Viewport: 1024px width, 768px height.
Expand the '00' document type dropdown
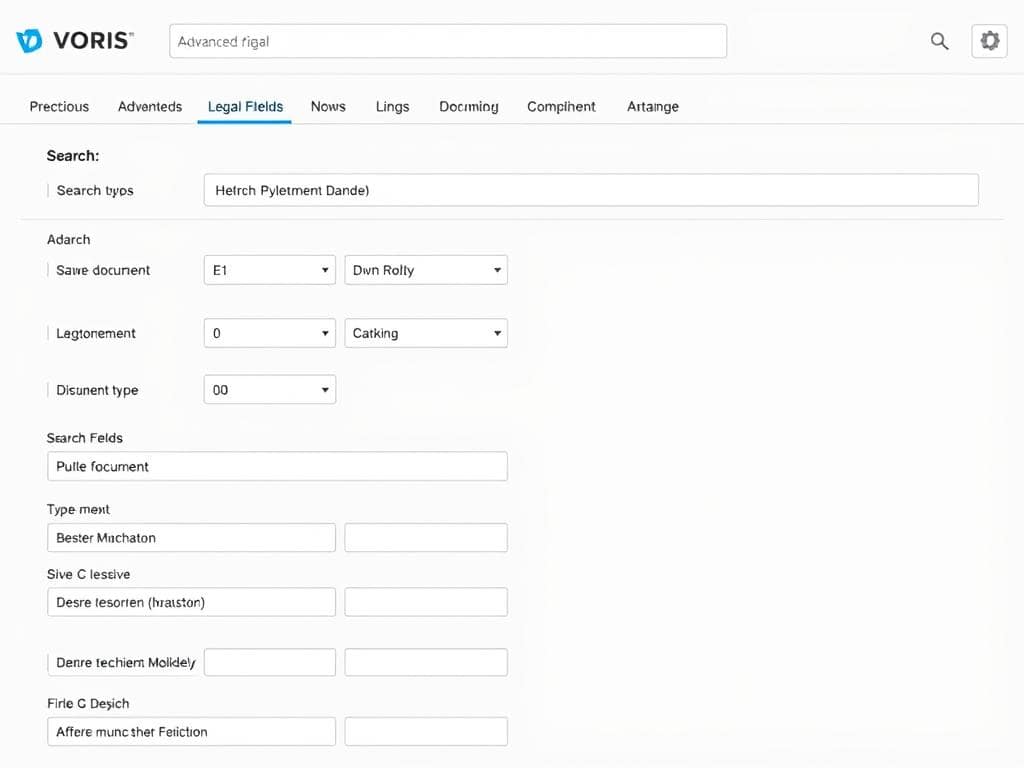pos(269,389)
